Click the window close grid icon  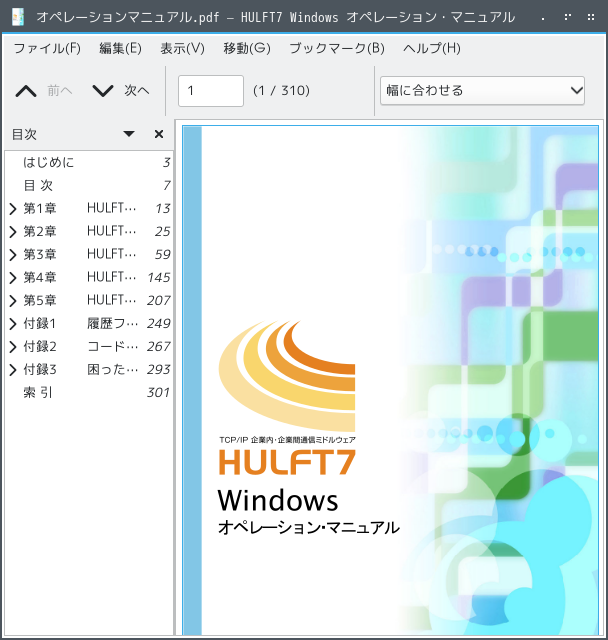pyautogui.click(x=590, y=17)
